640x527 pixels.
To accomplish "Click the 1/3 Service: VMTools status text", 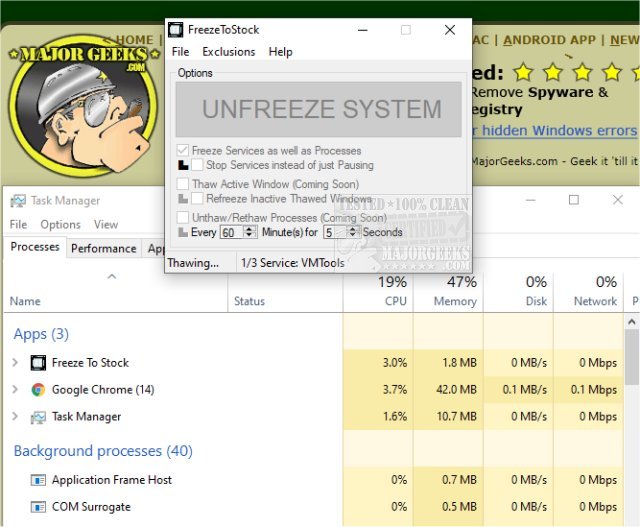I will 293,263.
